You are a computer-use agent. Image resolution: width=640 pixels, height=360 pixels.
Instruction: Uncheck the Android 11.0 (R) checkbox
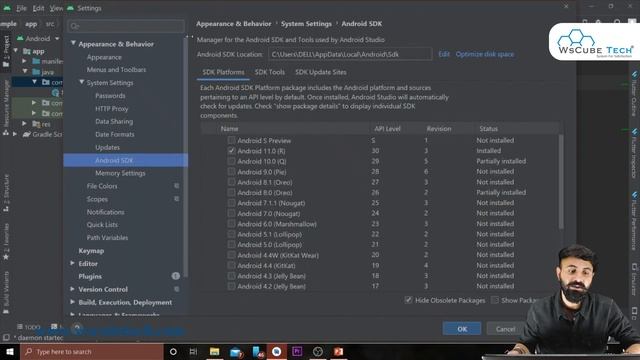[x=231, y=151]
